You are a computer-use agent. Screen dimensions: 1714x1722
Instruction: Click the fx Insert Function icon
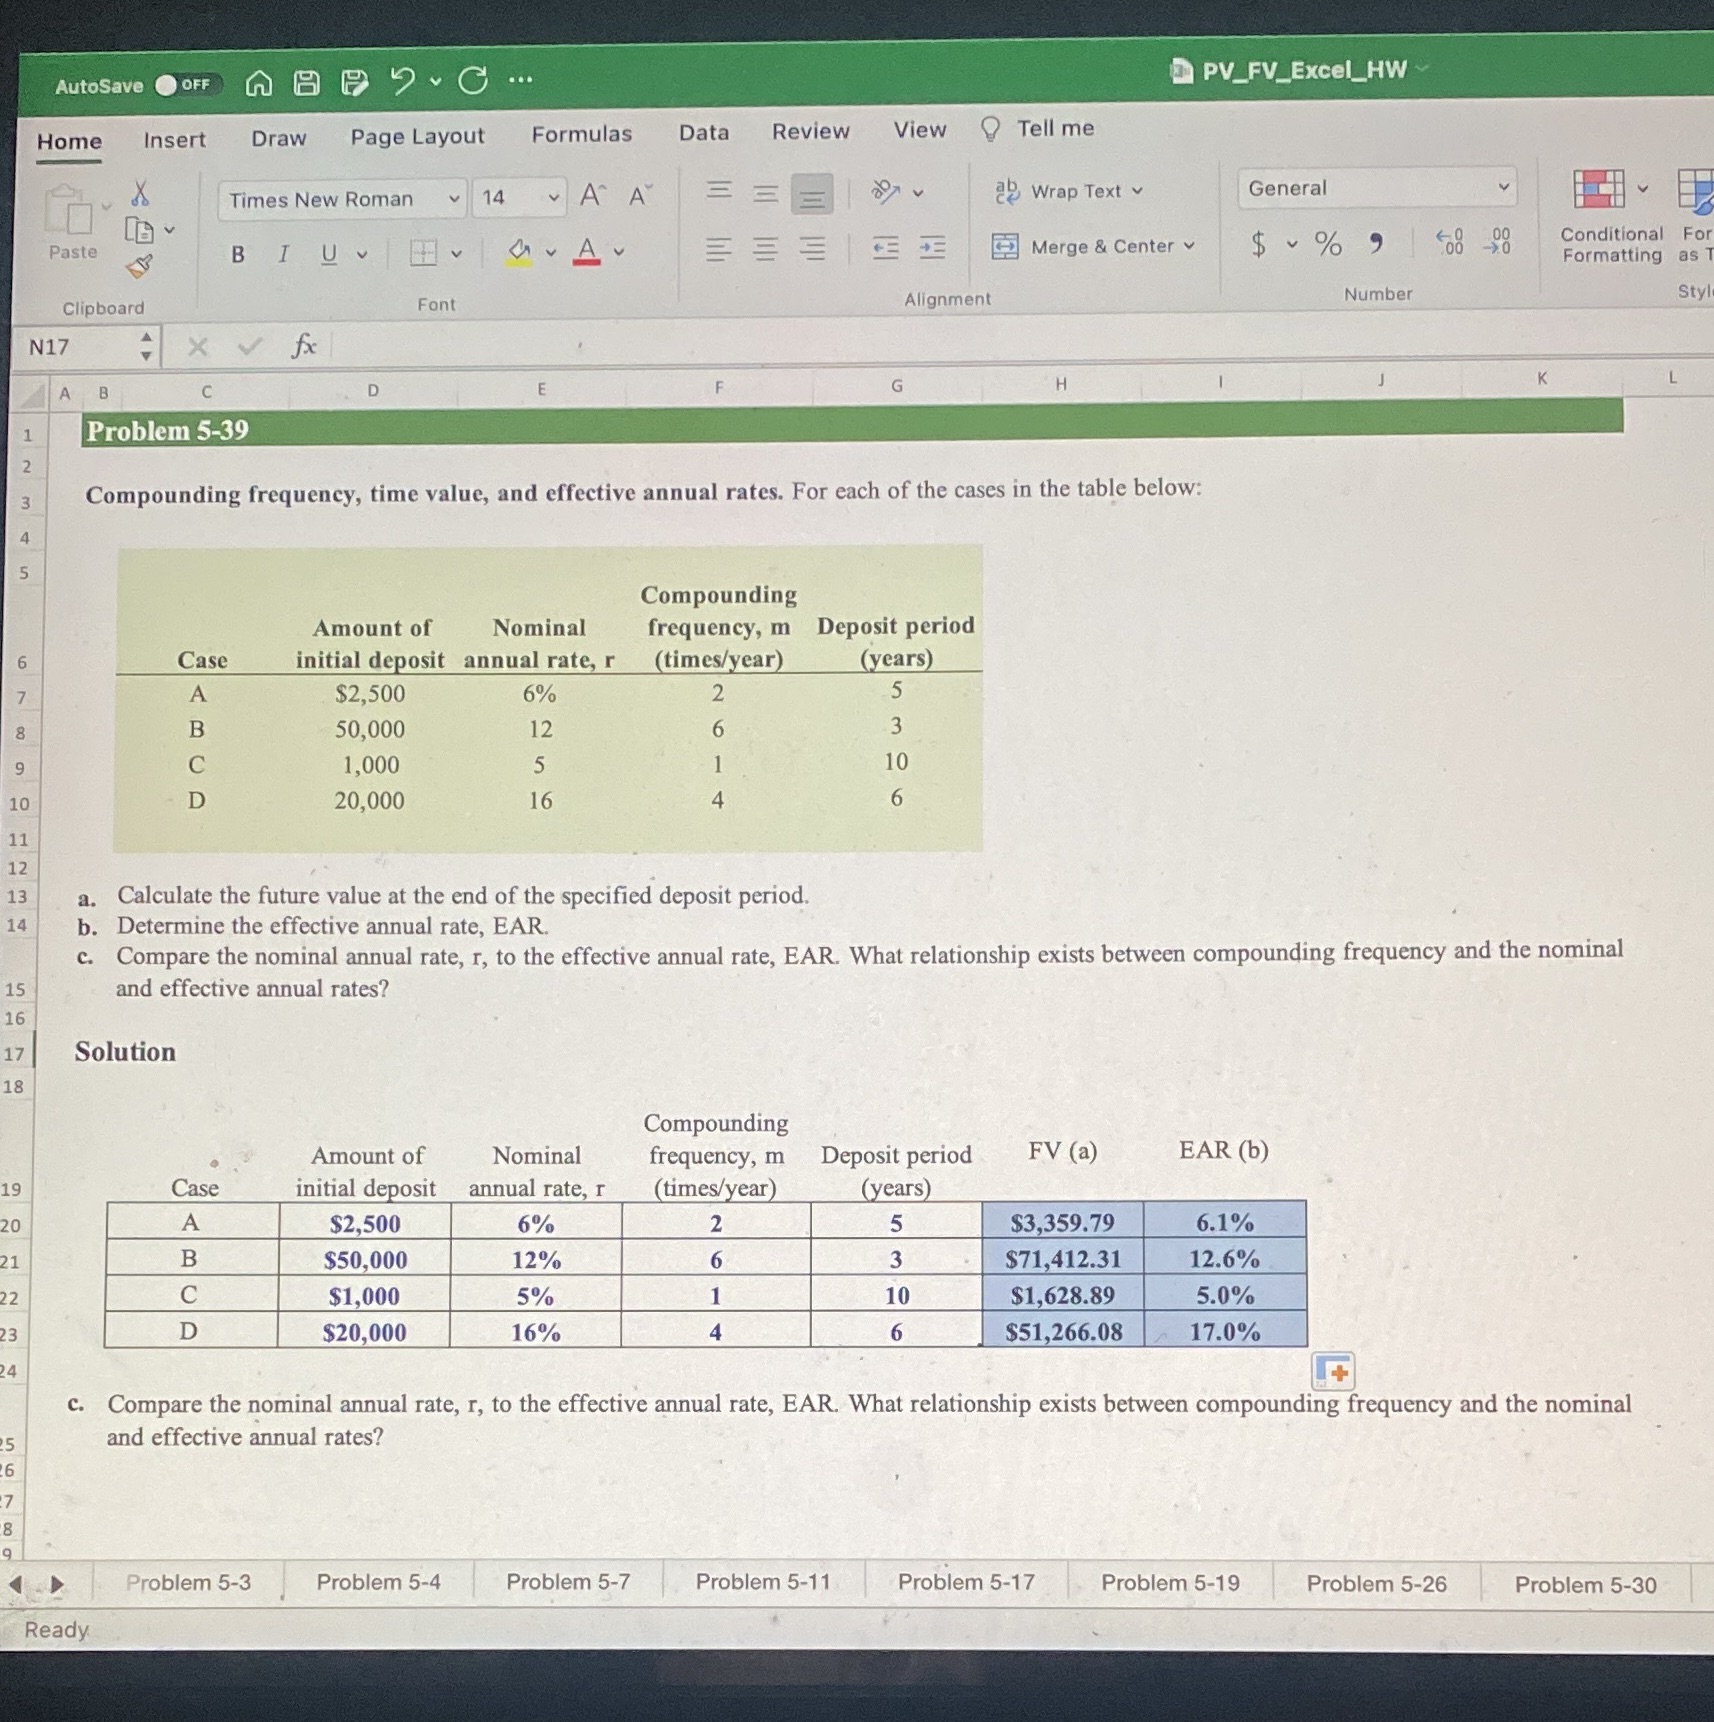(x=303, y=346)
